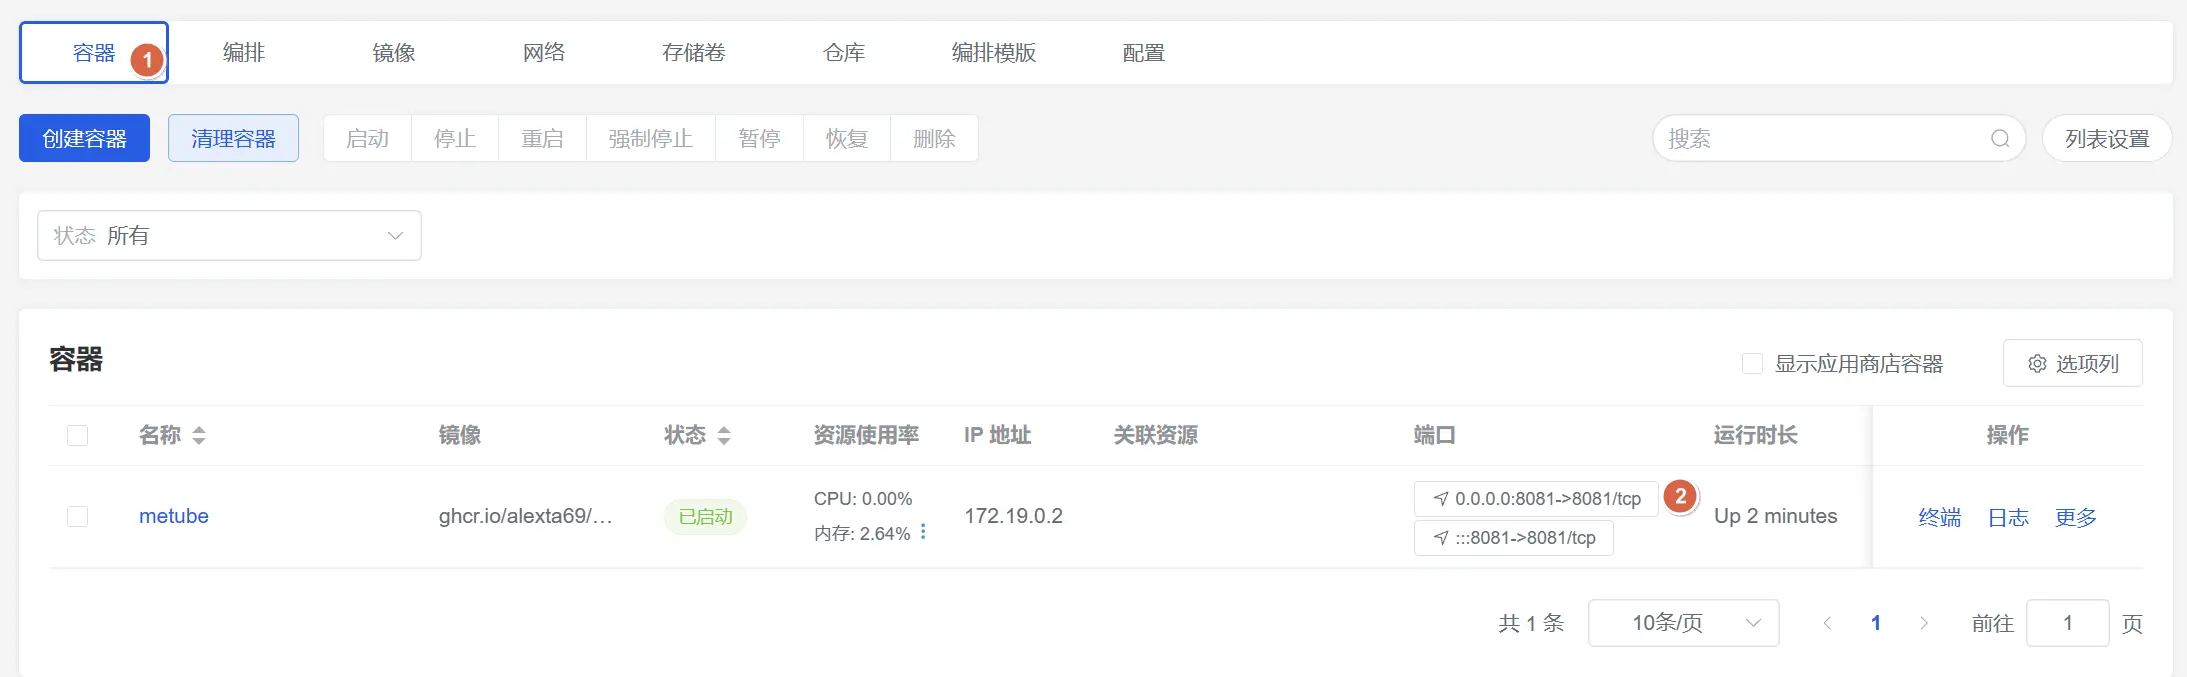Open the 状态 所有 filter dropdown

(229, 236)
